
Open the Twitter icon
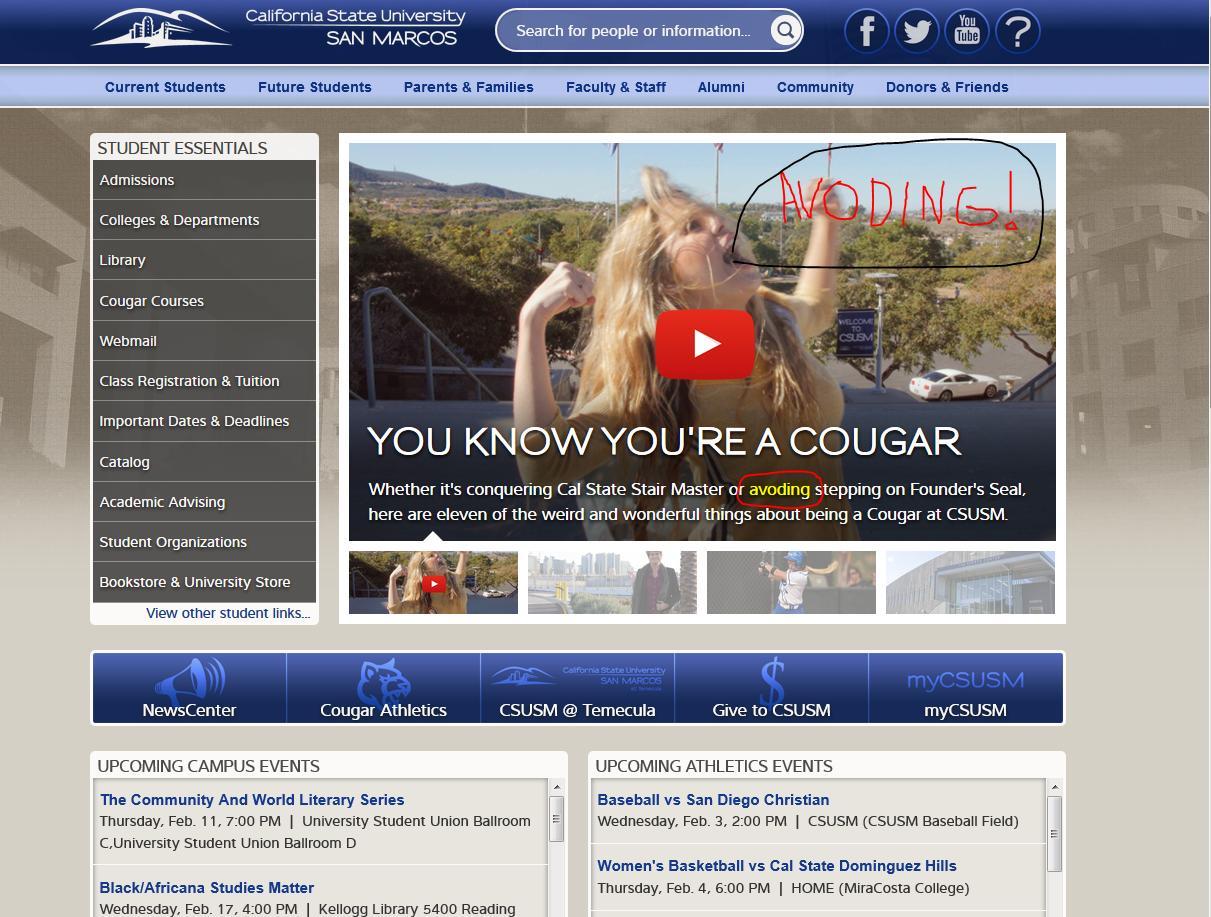916,31
